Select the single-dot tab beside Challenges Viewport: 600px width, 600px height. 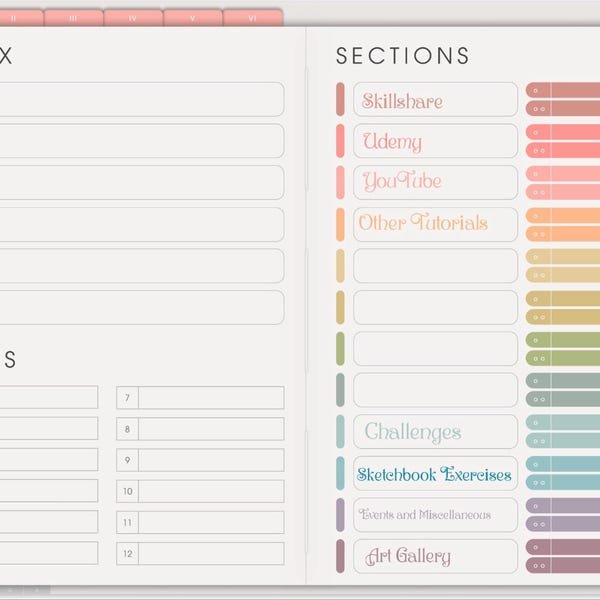pos(563,422)
